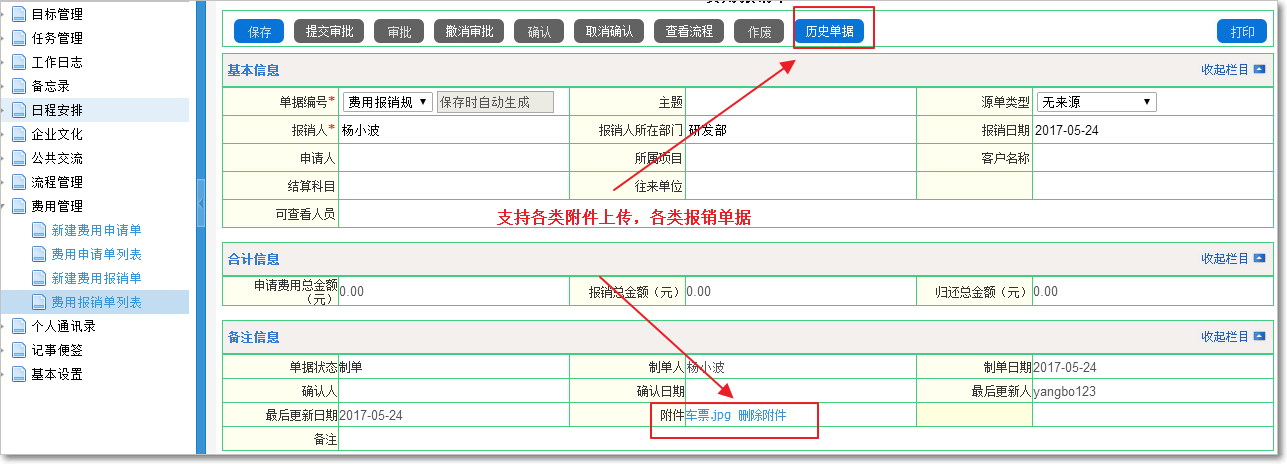Viewport: 1287px width, 464px height.
Task: Click the page icon beside 新建费用申请单
Action: pyautogui.click(x=39, y=230)
